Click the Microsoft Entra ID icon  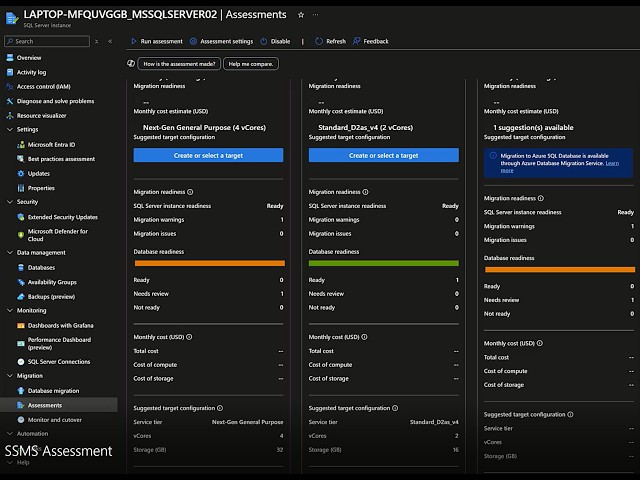click(21, 144)
